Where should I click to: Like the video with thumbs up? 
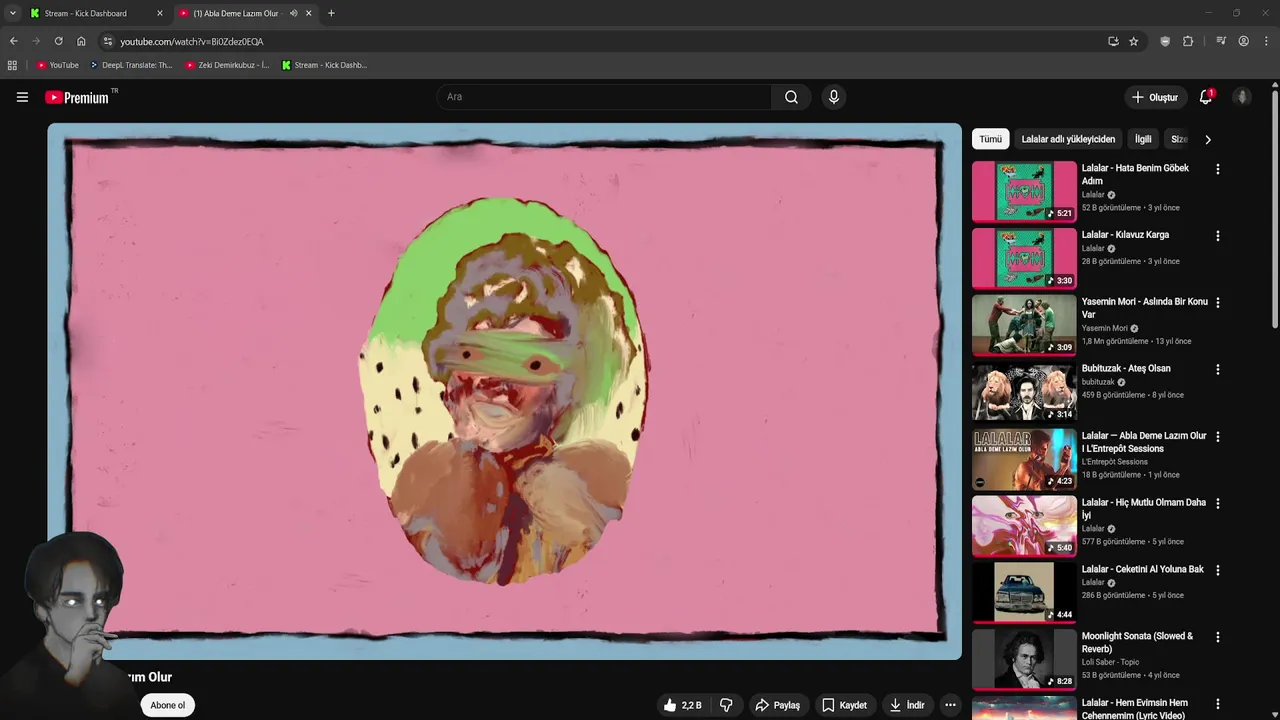(x=682, y=705)
